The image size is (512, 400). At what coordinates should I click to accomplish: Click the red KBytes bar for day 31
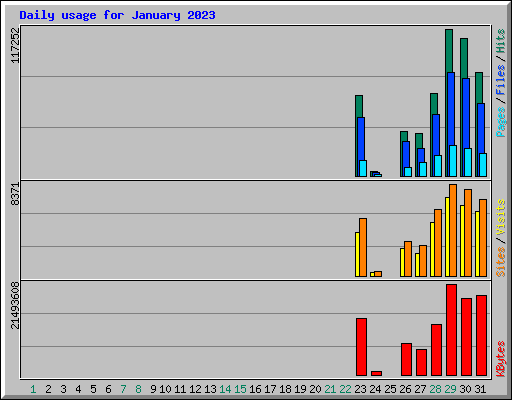point(481,335)
